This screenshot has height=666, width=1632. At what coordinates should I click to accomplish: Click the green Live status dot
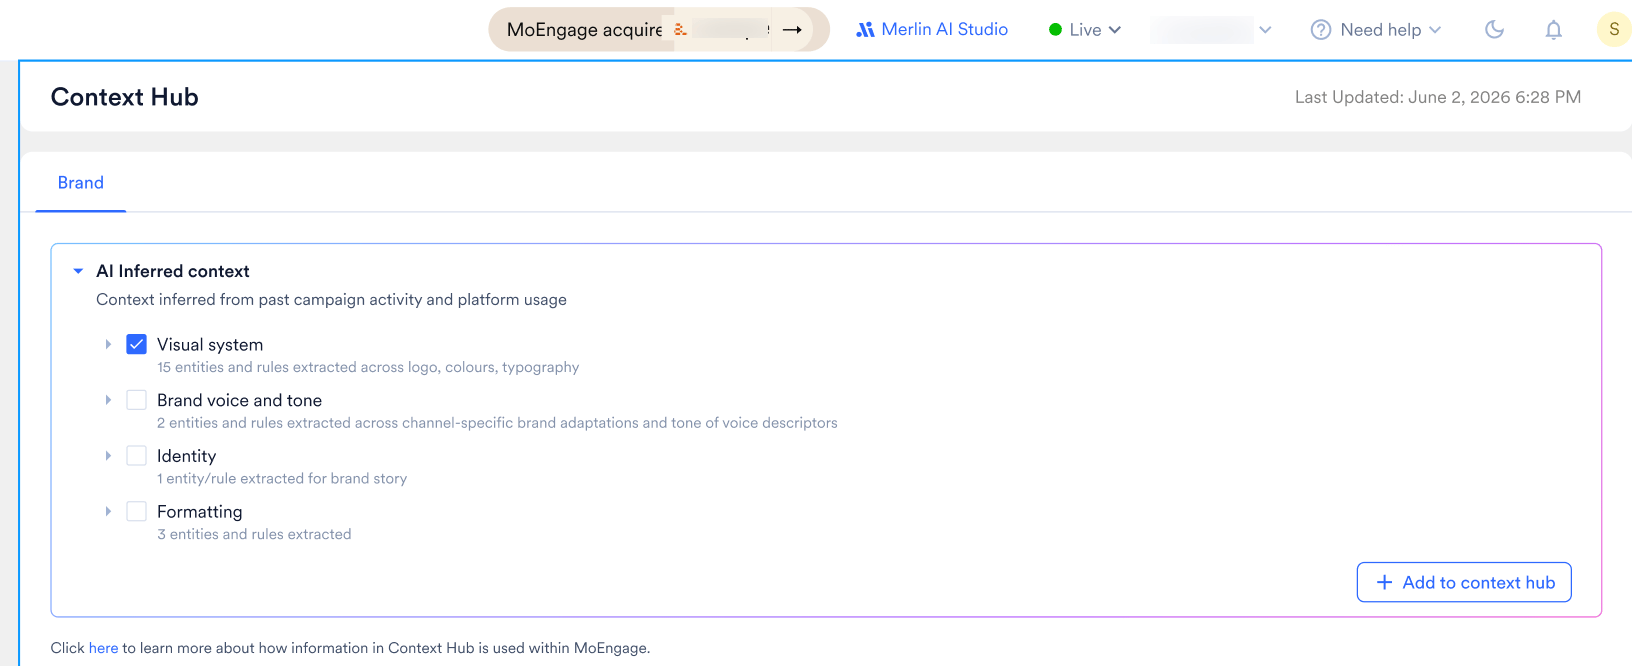pos(1055,30)
